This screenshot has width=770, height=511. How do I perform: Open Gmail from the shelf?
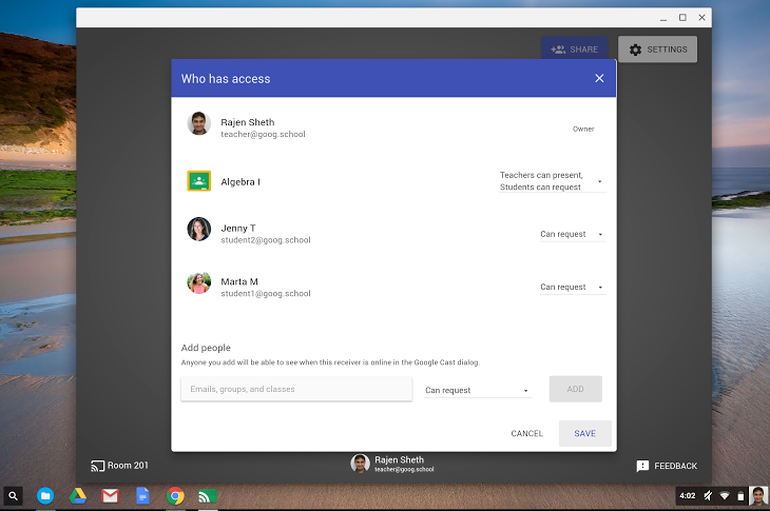(x=110, y=496)
